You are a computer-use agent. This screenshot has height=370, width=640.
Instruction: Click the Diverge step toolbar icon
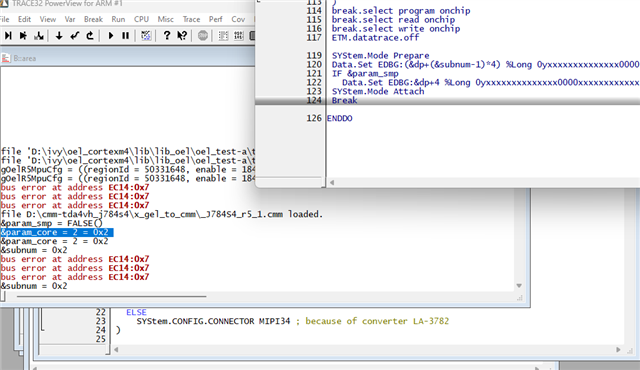click(x=39, y=36)
